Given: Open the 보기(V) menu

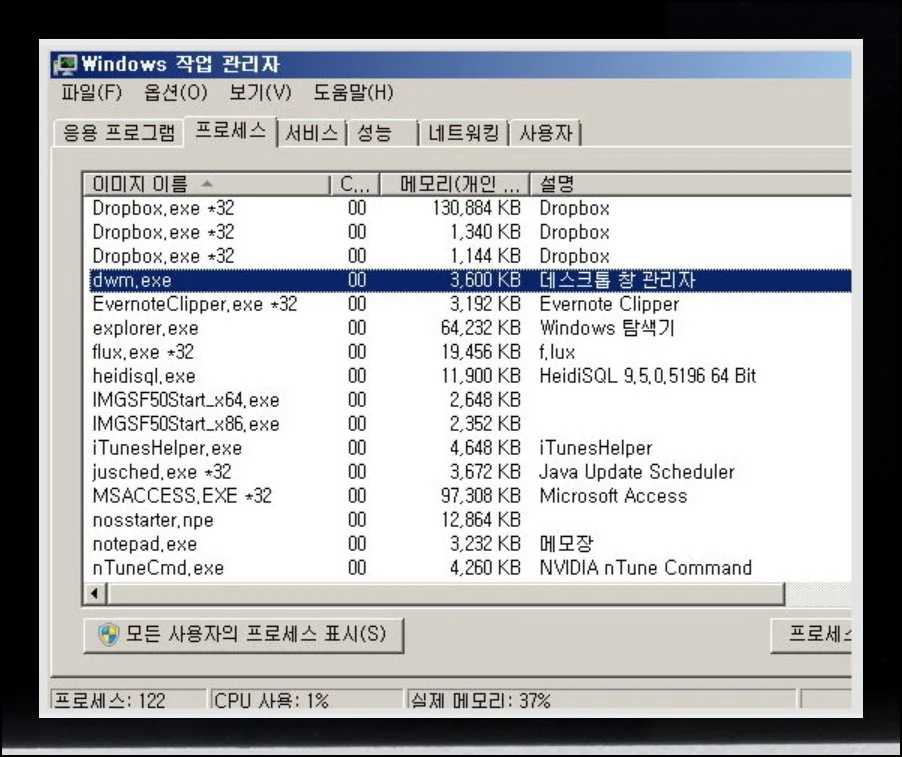Looking at the screenshot, I should coord(260,93).
